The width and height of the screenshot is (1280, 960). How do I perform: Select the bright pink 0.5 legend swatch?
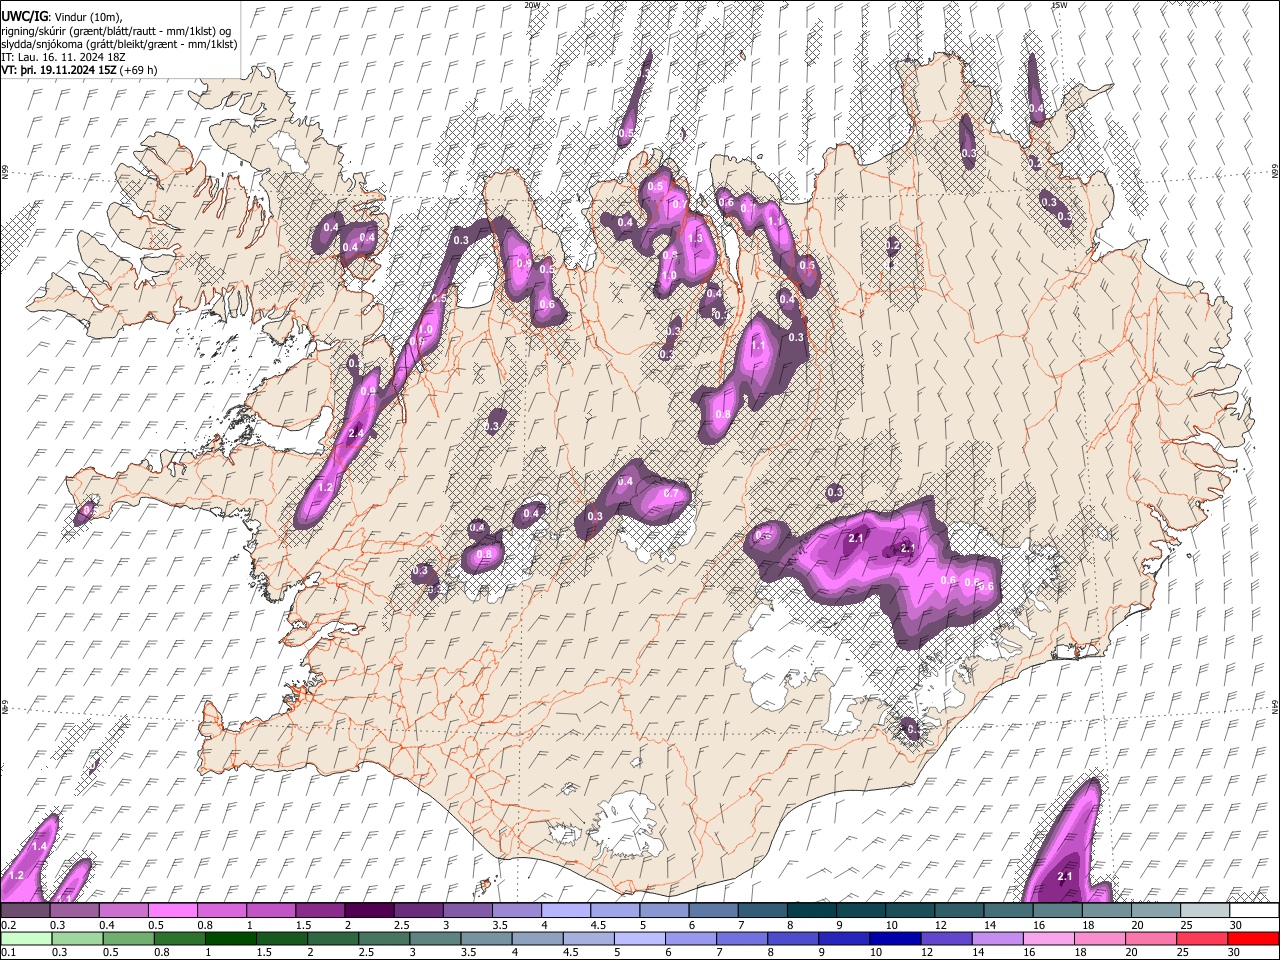(172, 910)
